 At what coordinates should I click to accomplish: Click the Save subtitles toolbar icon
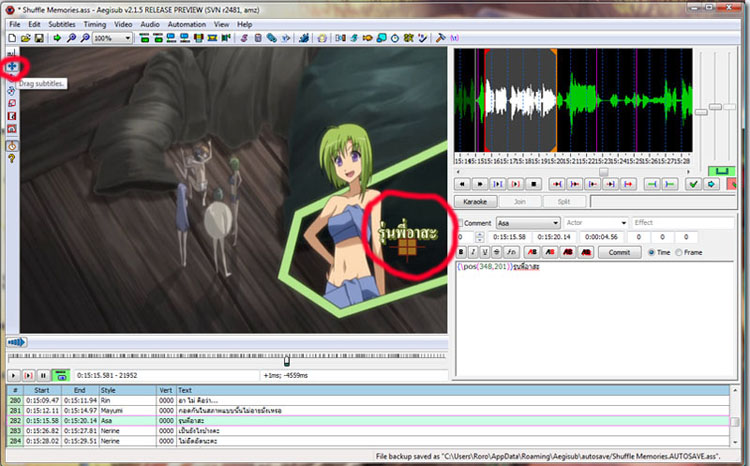tap(39, 38)
